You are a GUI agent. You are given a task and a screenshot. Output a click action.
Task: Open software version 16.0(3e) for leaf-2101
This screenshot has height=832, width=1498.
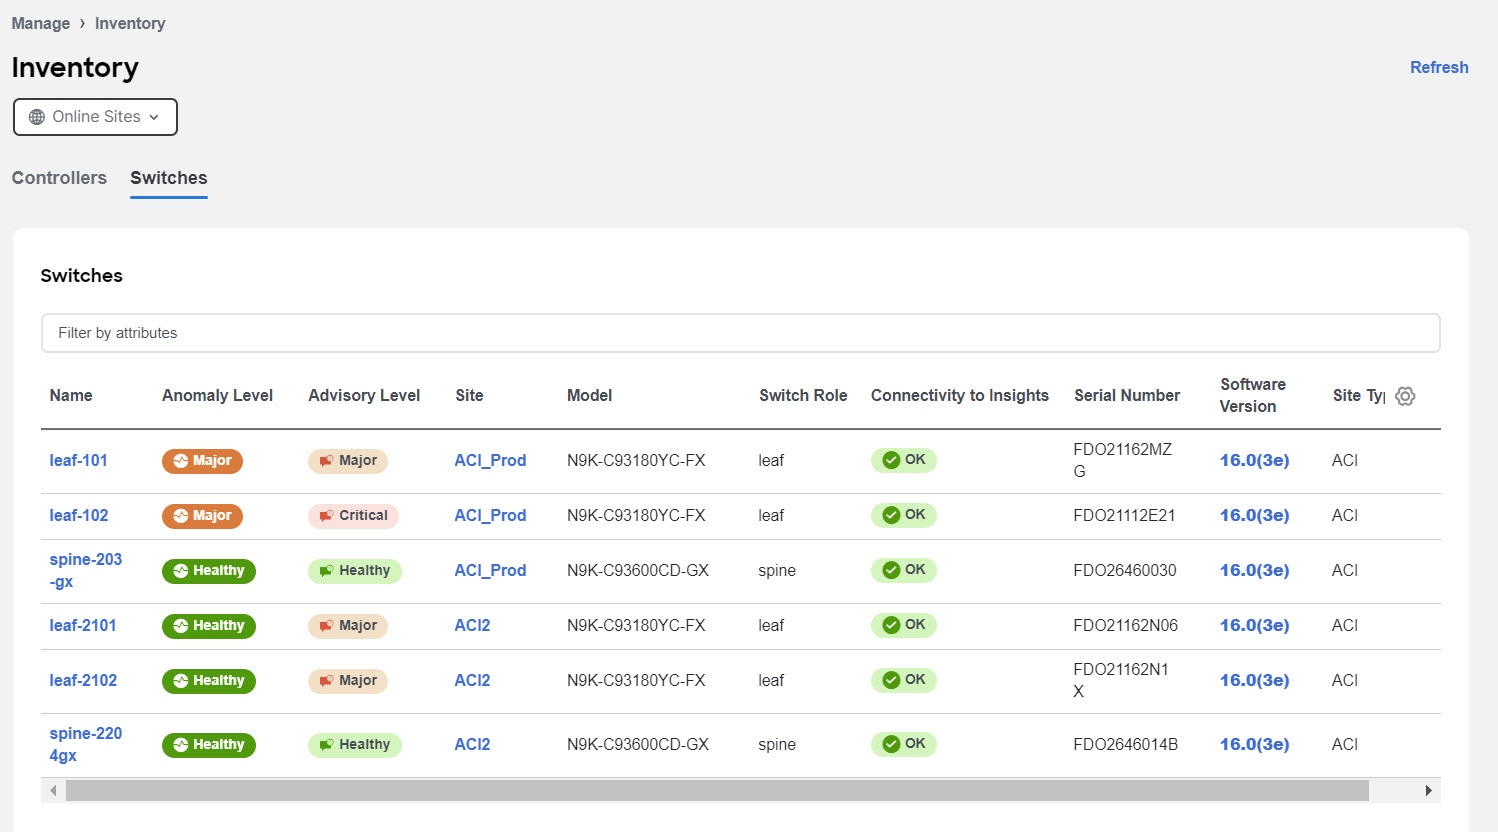click(1254, 626)
